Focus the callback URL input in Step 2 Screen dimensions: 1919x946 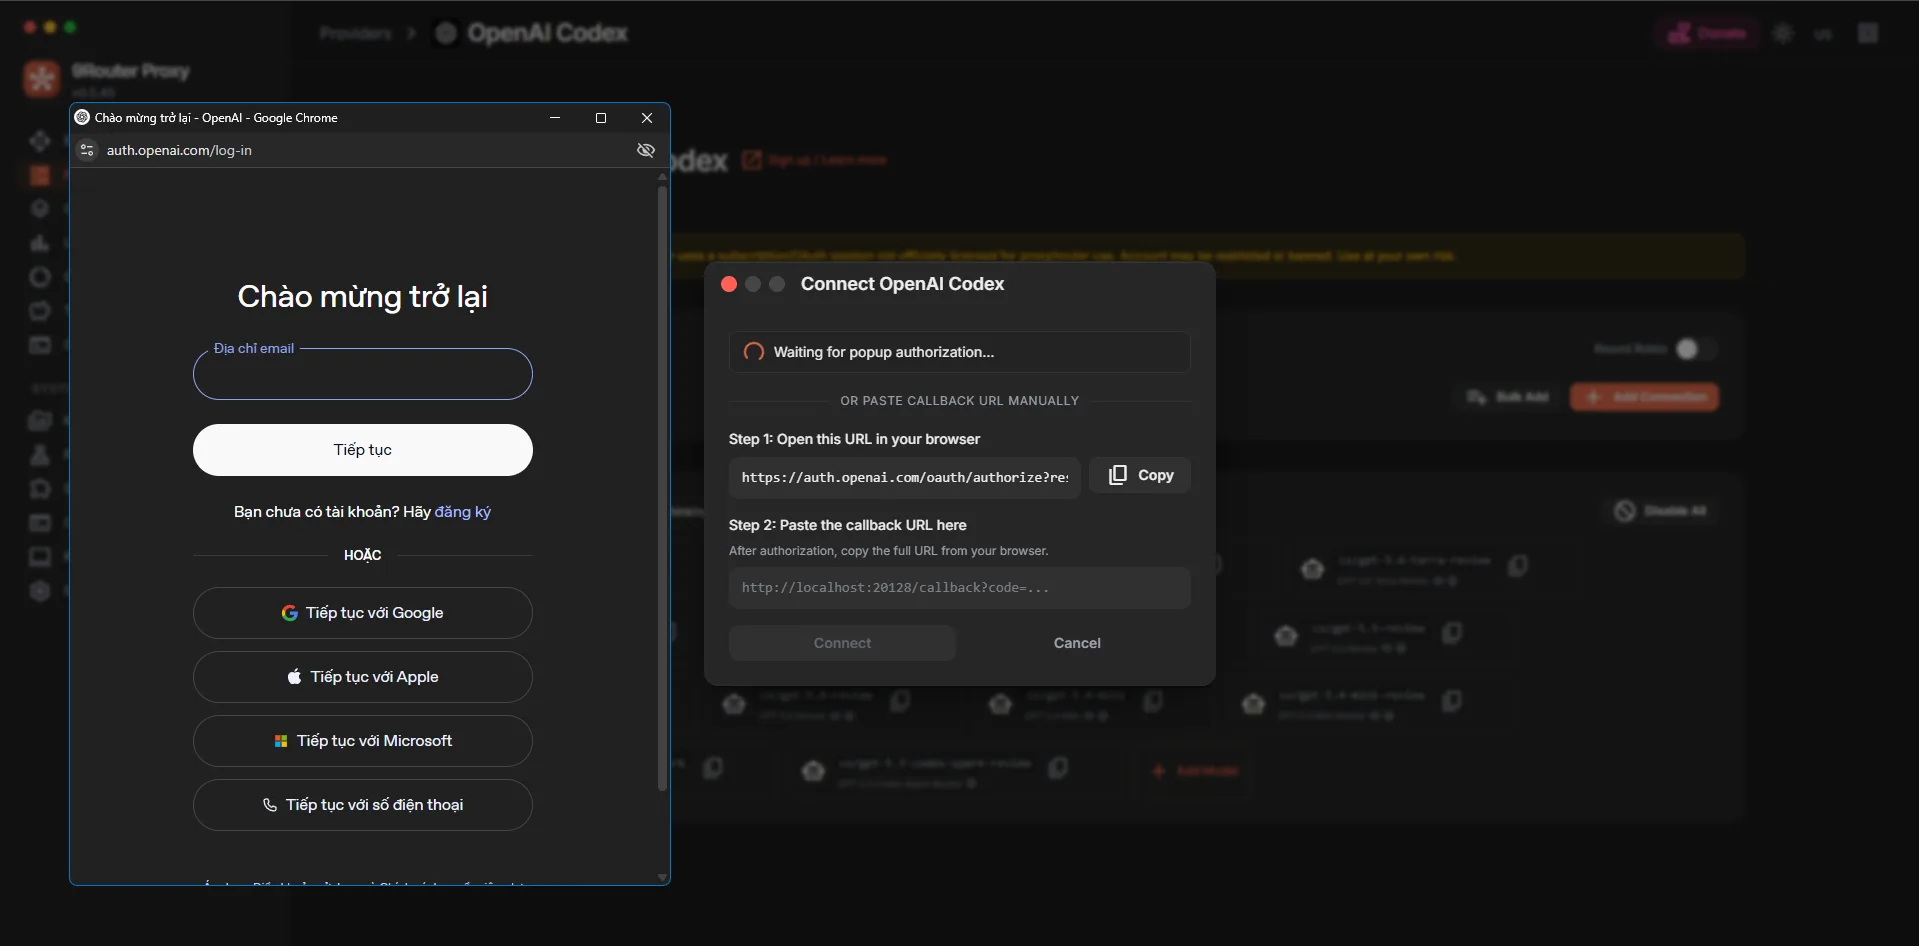[x=960, y=588]
